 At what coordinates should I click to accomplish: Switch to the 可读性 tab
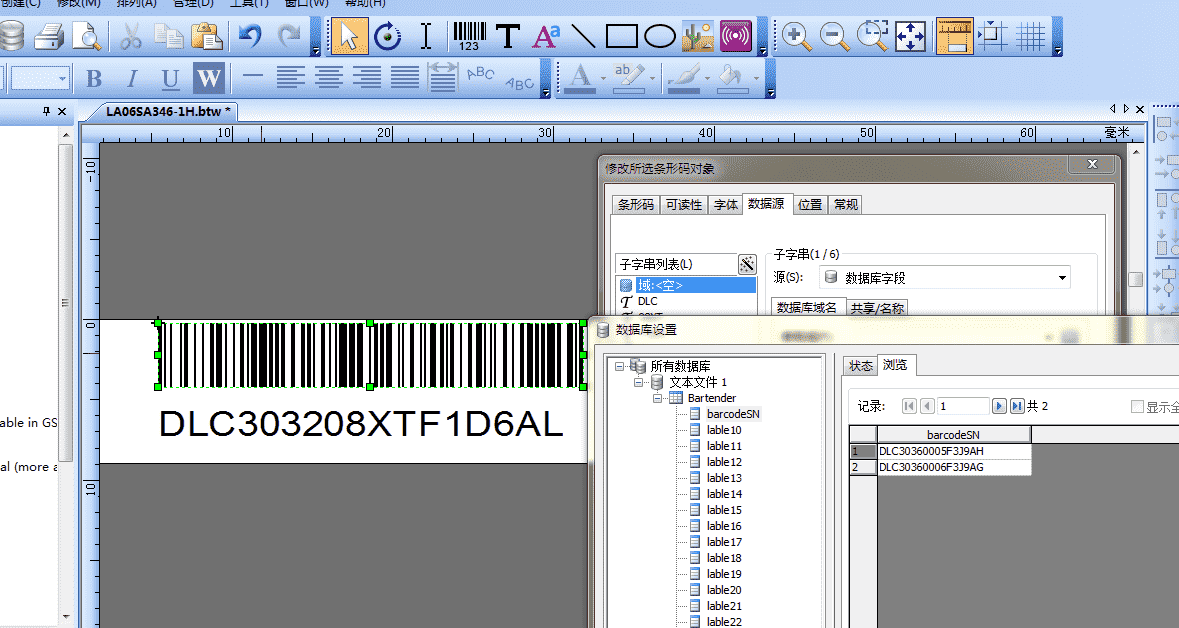pos(683,205)
